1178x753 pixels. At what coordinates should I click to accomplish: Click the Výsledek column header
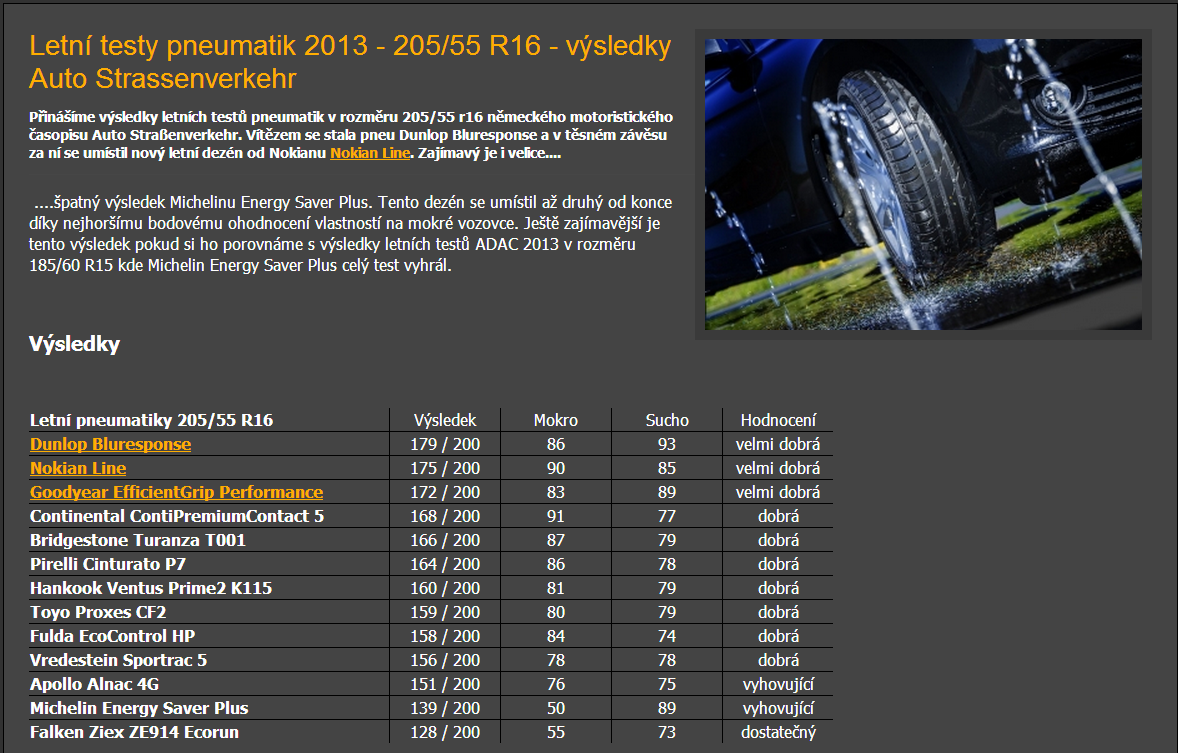445,420
